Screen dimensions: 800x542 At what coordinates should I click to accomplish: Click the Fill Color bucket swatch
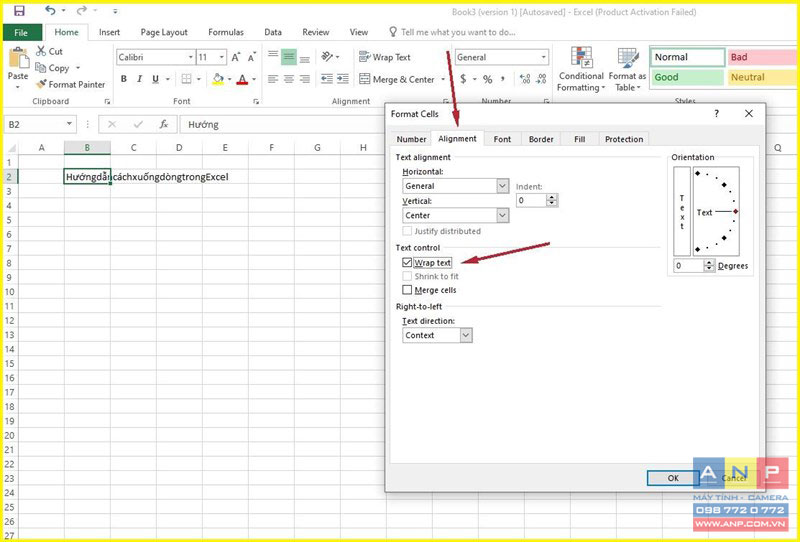coord(218,79)
